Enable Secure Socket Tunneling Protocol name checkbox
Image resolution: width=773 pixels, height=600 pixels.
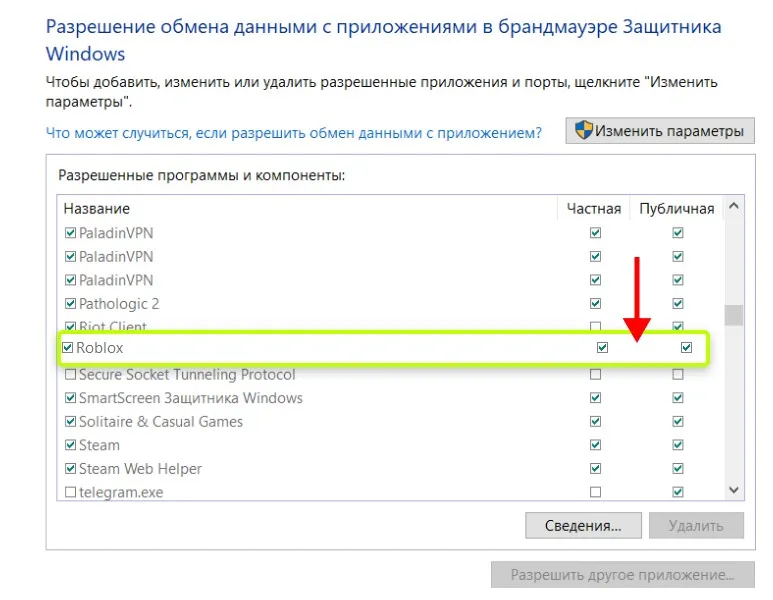pos(70,375)
